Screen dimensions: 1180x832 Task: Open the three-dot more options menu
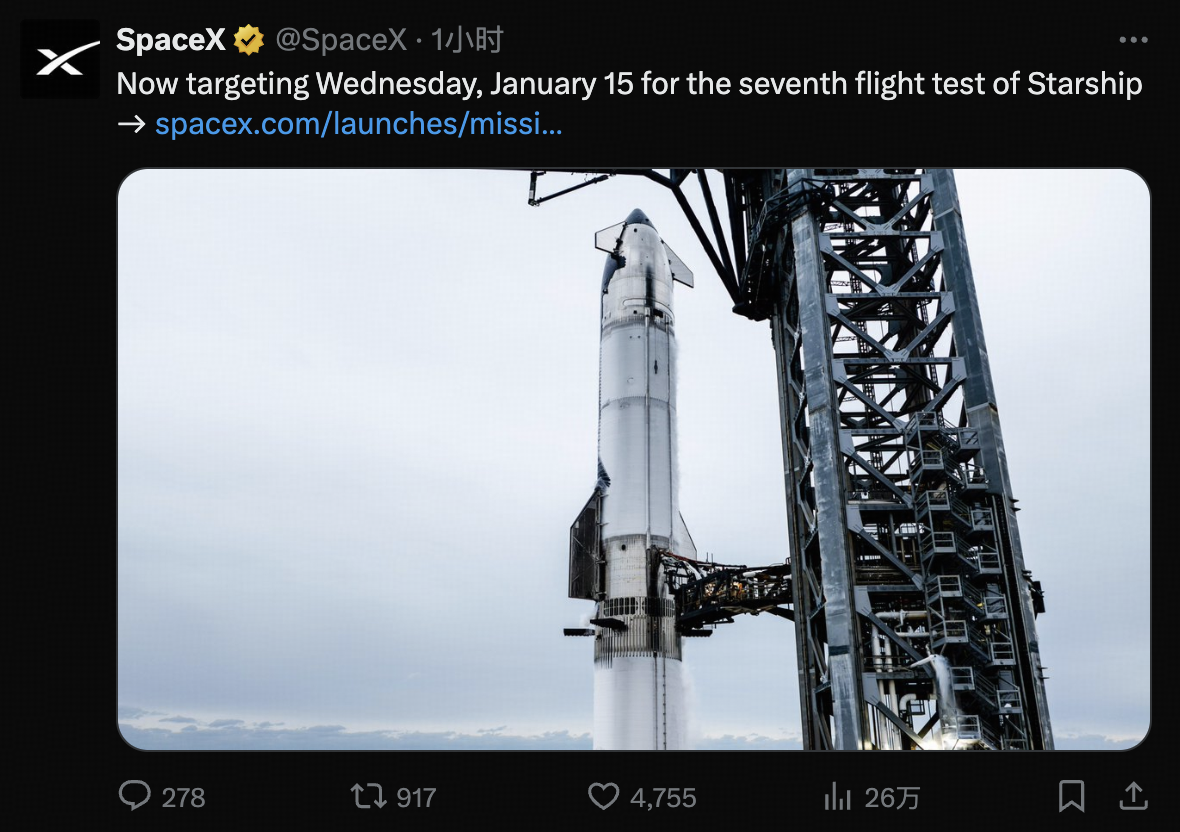(1133, 38)
